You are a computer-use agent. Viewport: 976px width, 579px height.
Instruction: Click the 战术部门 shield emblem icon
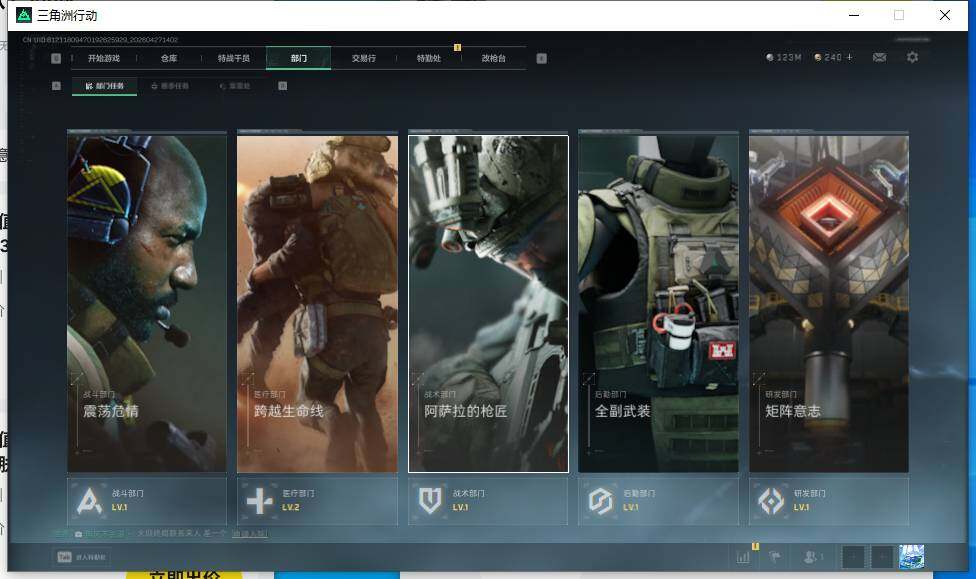430,501
